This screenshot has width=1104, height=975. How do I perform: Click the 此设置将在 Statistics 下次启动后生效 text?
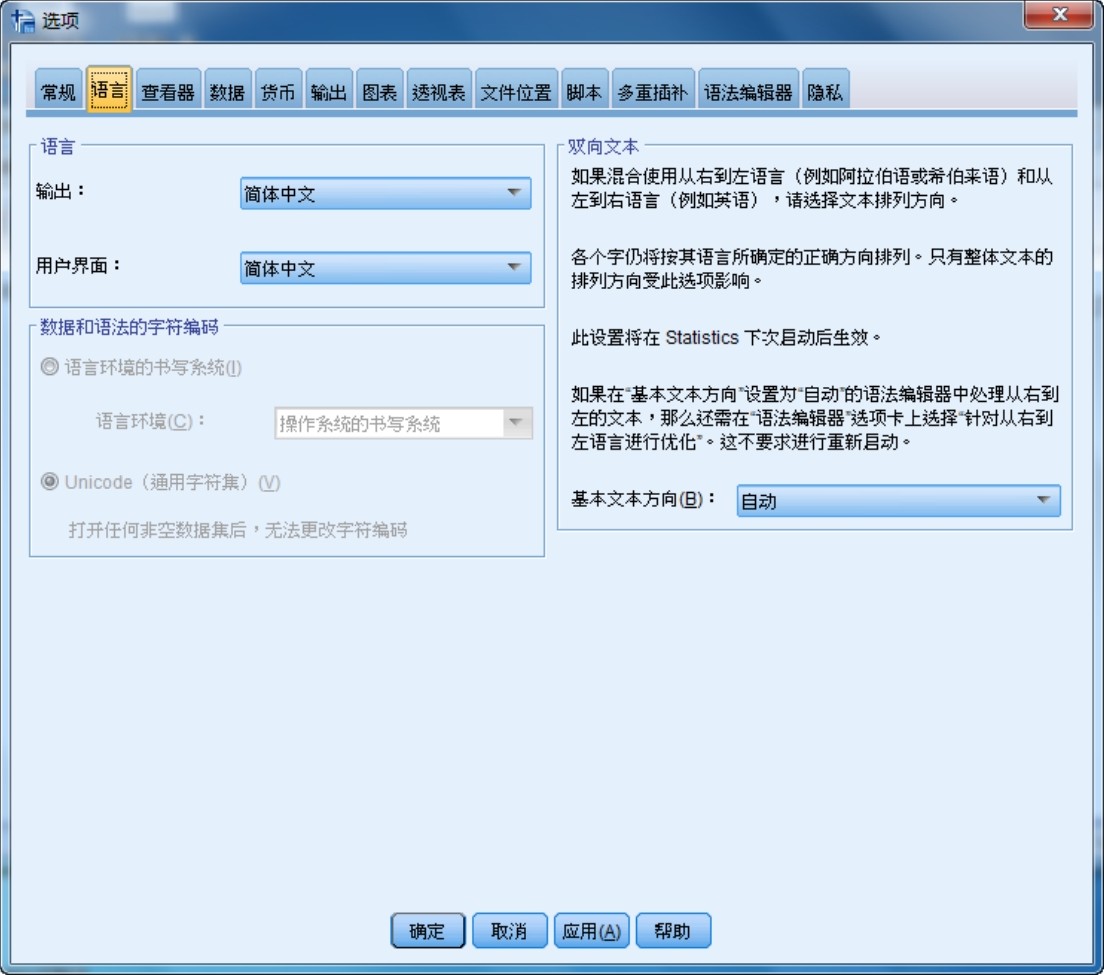pos(726,337)
